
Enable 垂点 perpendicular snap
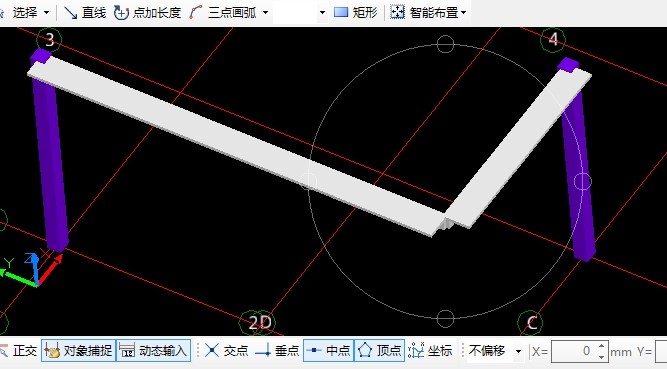tap(277, 351)
